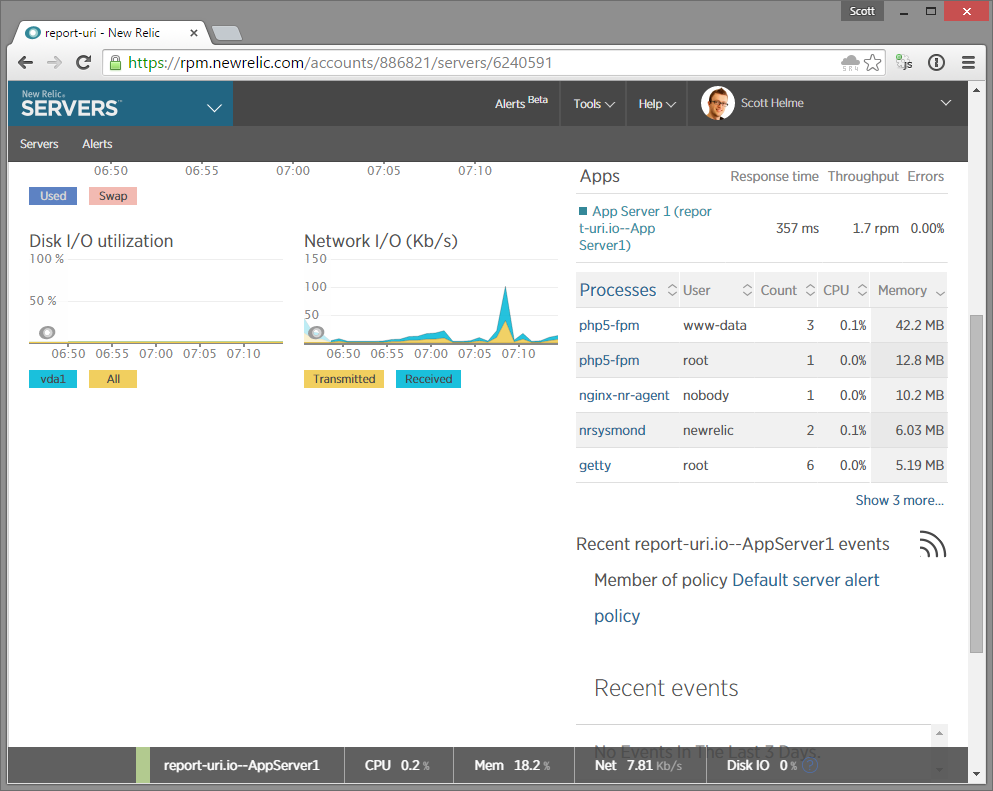The width and height of the screenshot is (993, 791).
Task: Click the browser refresh icon
Action: (x=85, y=62)
